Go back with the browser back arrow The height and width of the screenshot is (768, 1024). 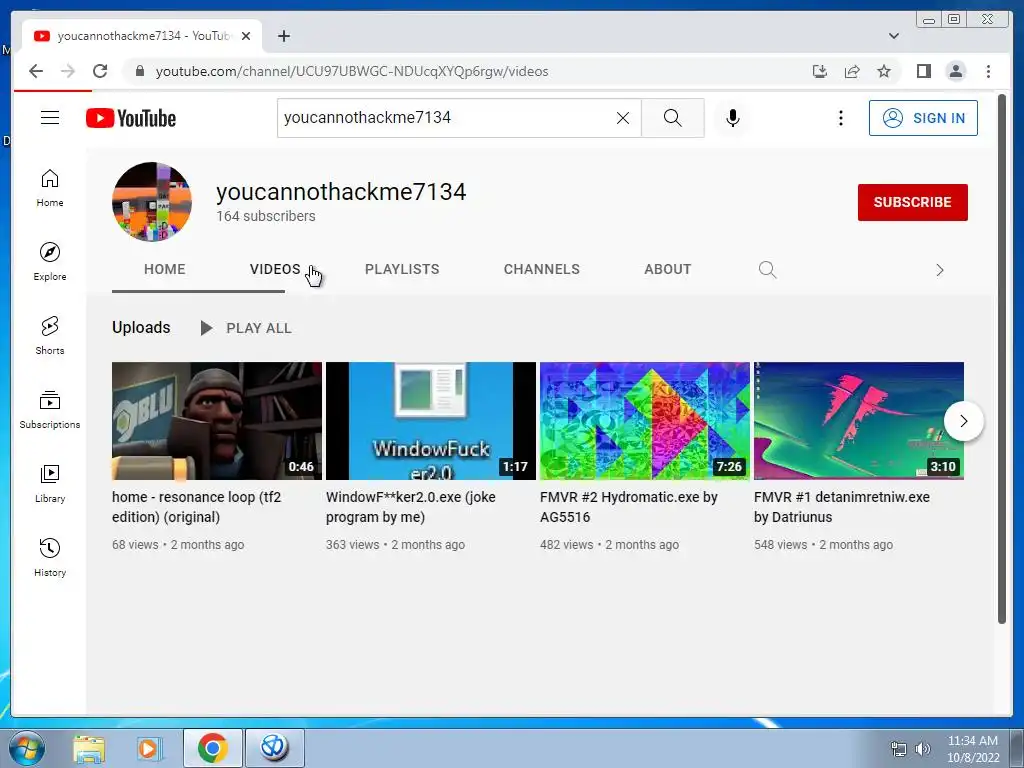tap(36, 71)
